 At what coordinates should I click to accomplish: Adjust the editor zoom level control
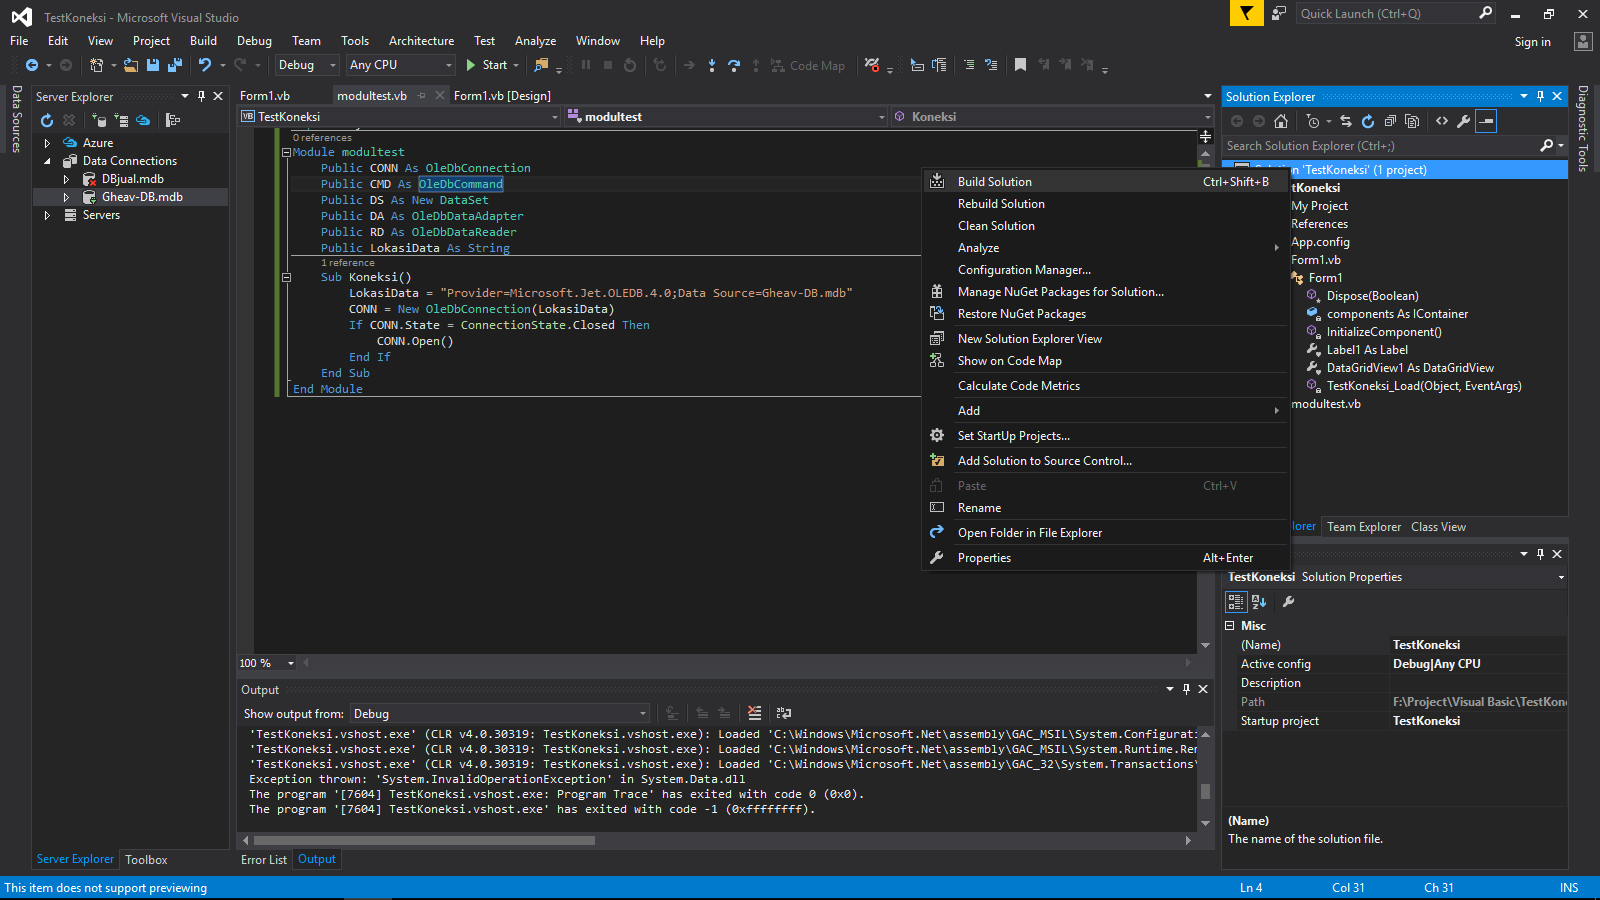point(263,663)
